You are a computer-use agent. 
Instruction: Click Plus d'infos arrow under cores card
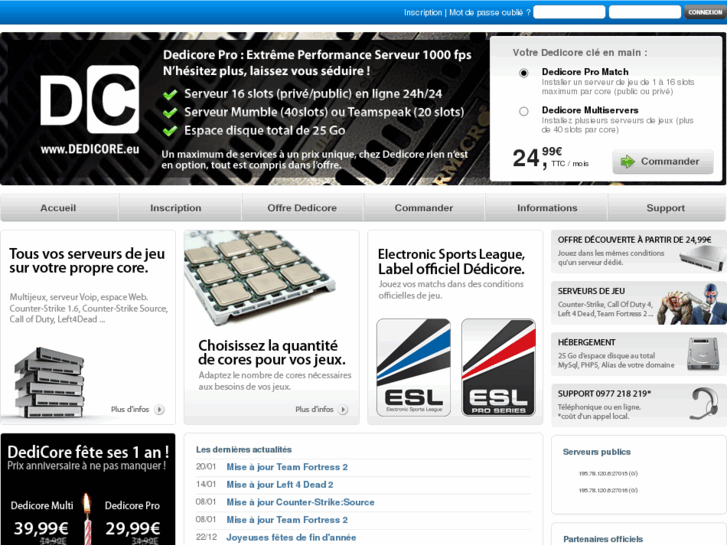[343, 410]
